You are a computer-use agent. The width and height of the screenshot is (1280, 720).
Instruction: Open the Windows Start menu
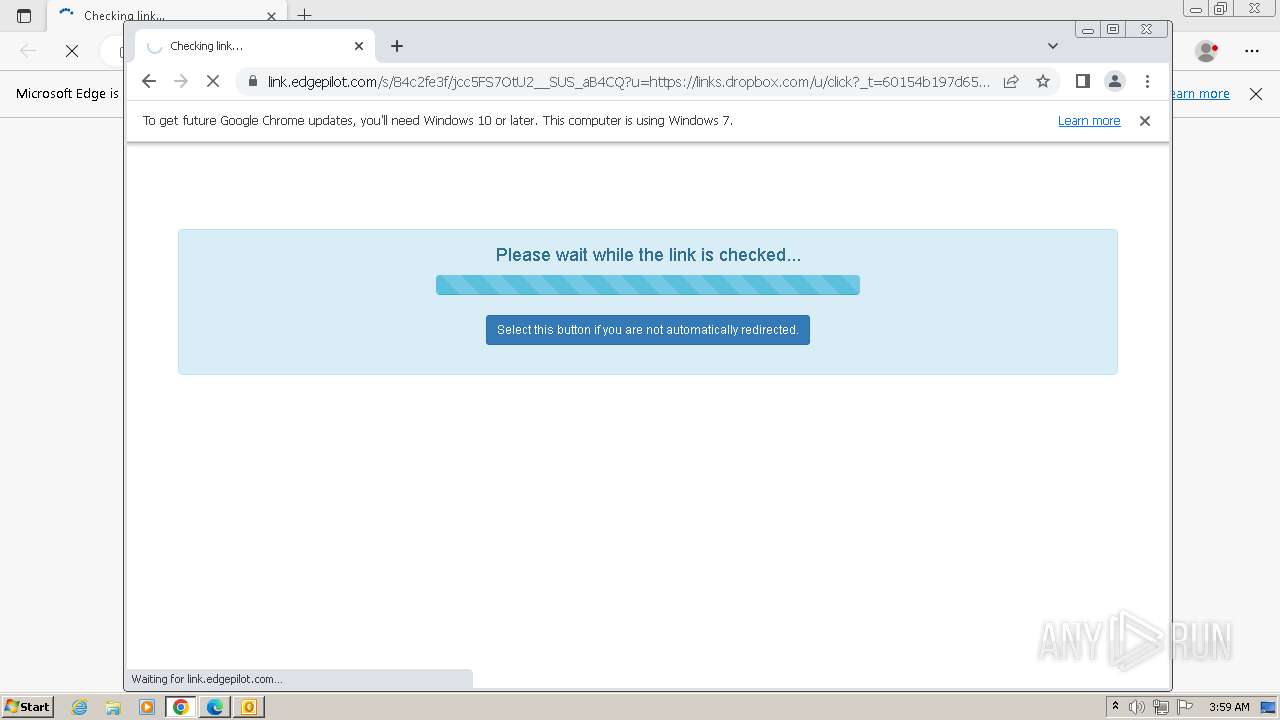[28, 706]
